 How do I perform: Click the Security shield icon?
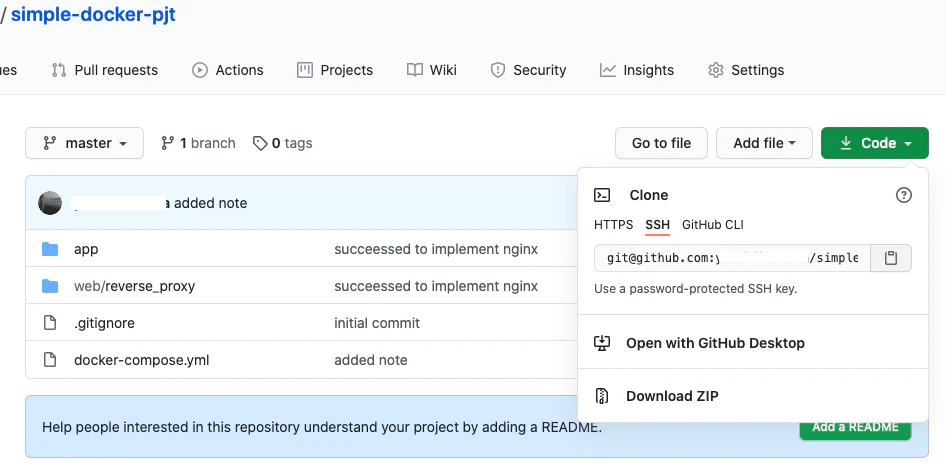(498, 70)
